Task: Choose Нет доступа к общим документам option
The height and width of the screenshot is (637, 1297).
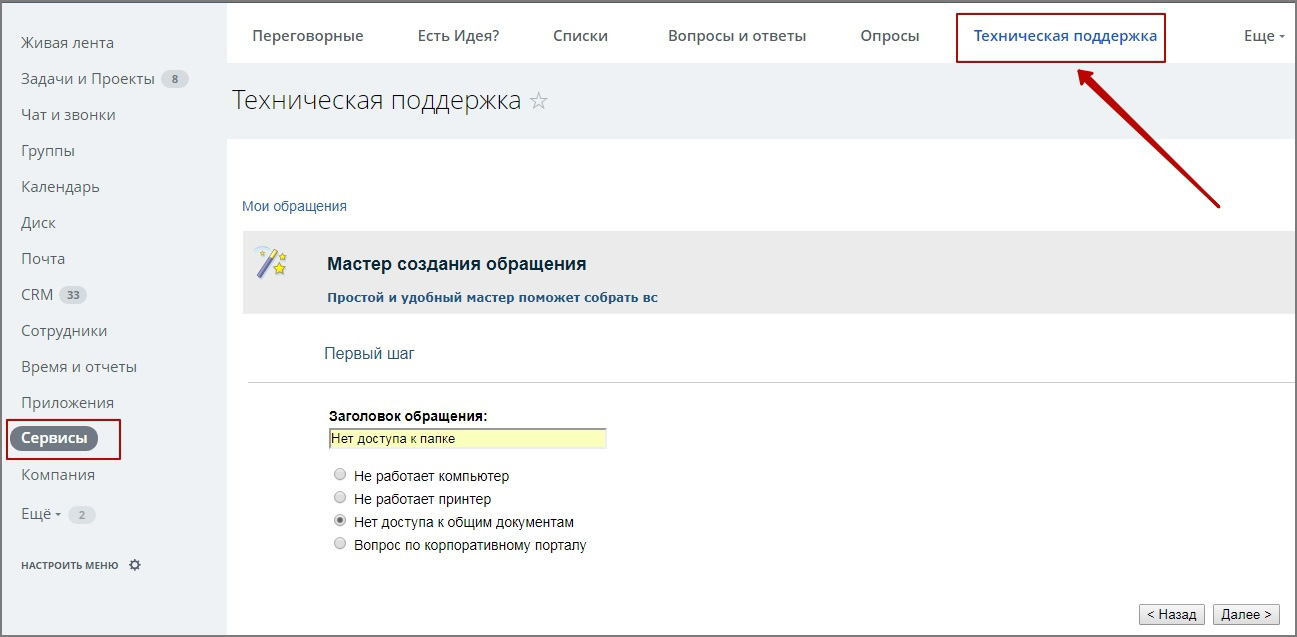Action: pyautogui.click(x=340, y=521)
